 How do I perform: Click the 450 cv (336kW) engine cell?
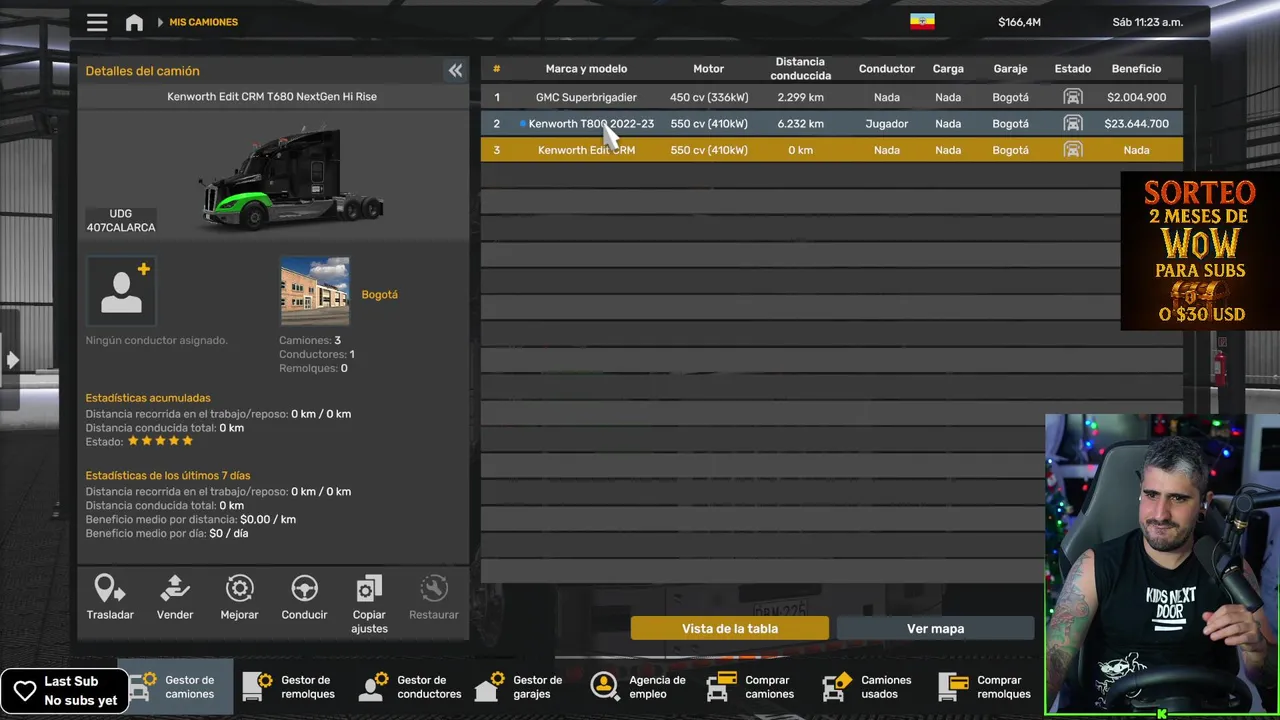click(x=708, y=97)
